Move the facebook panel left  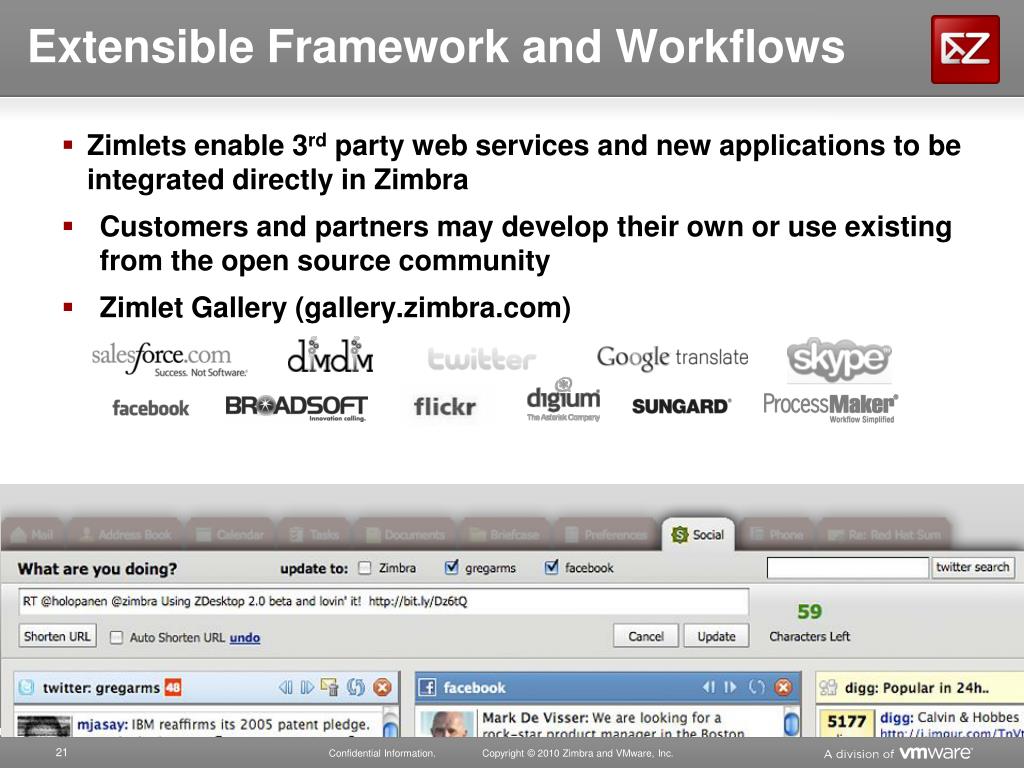tap(709, 687)
